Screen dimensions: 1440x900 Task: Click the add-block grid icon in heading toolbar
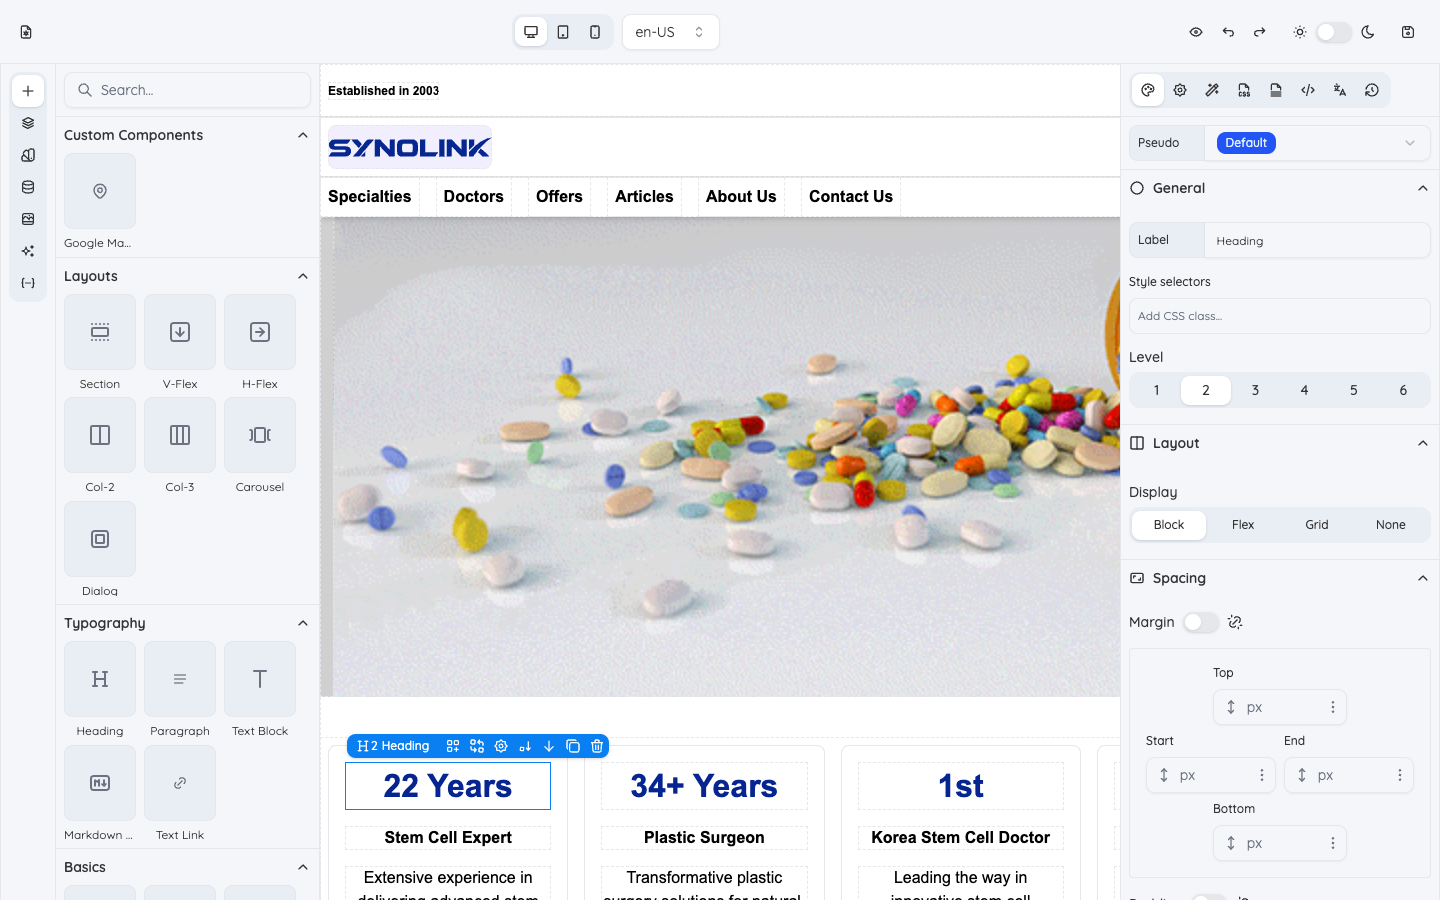coord(453,746)
